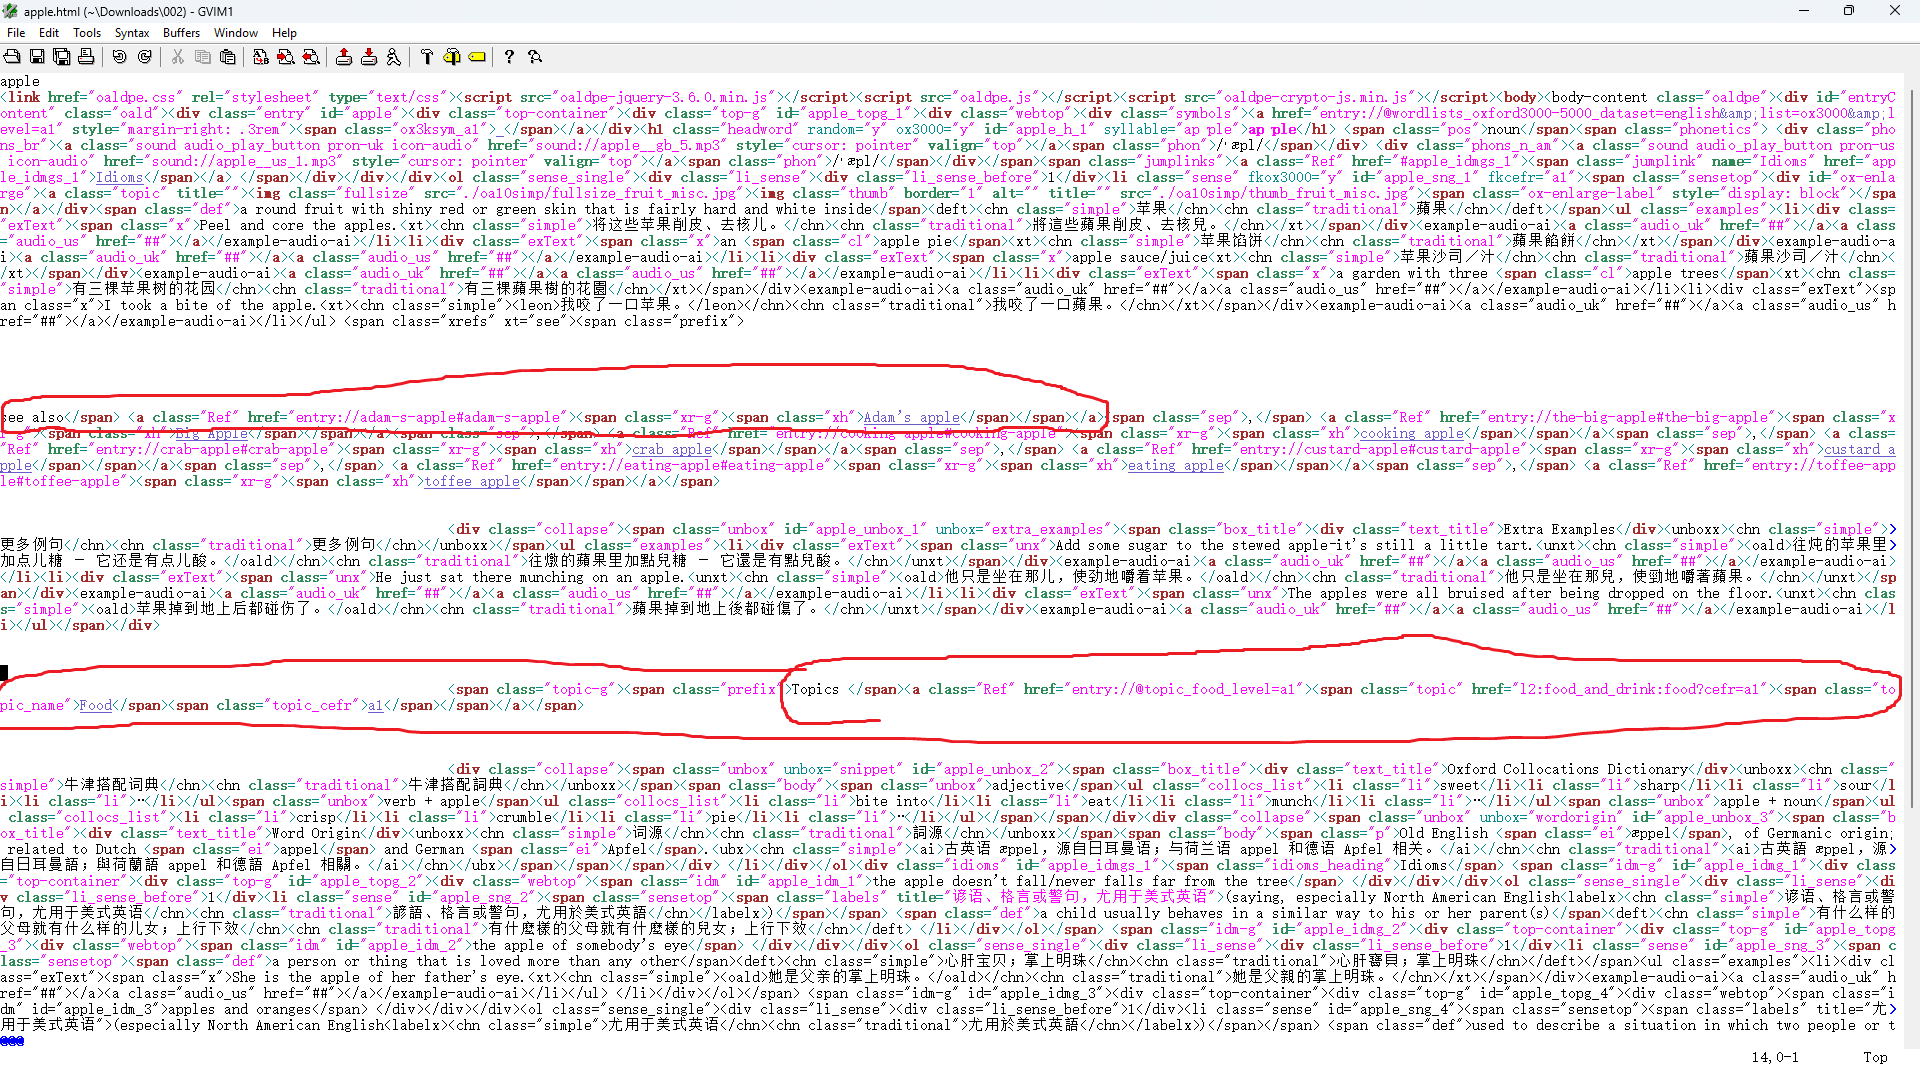Click the Open file toolbar icon

click(x=12, y=57)
